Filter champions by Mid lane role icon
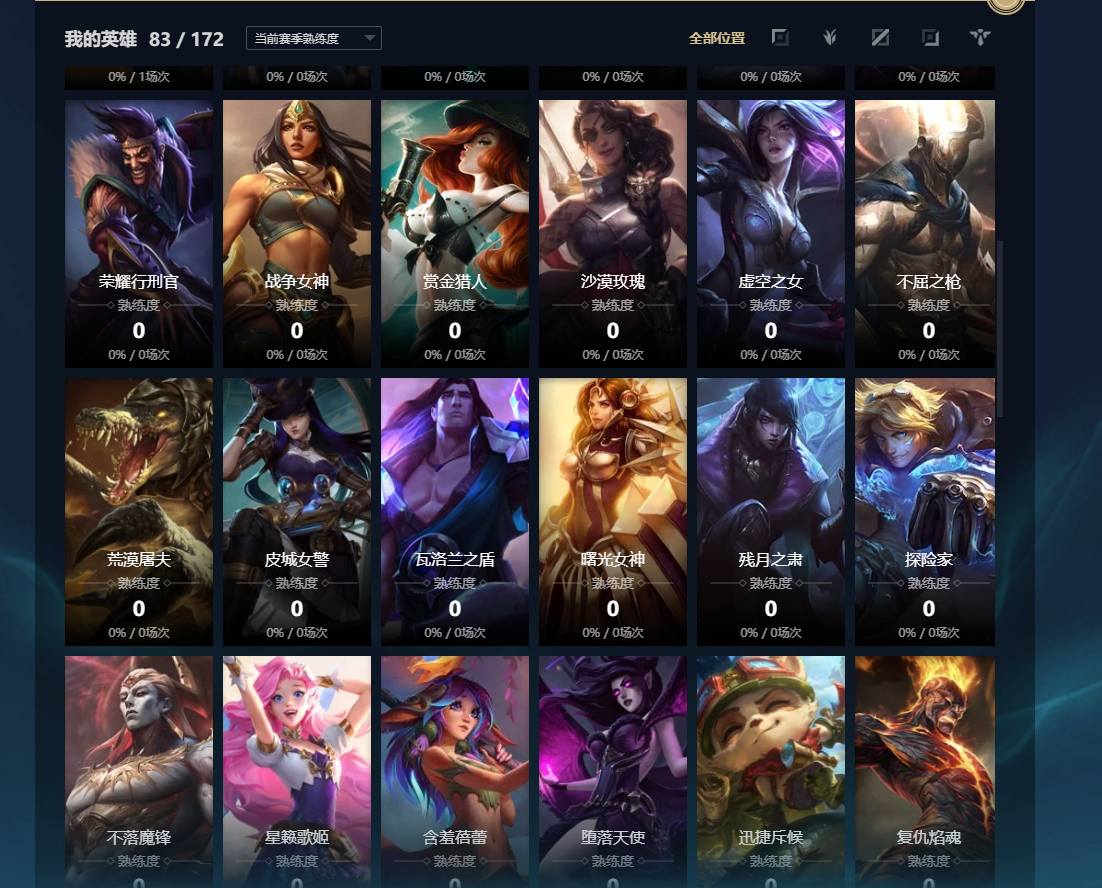 [x=880, y=37]
